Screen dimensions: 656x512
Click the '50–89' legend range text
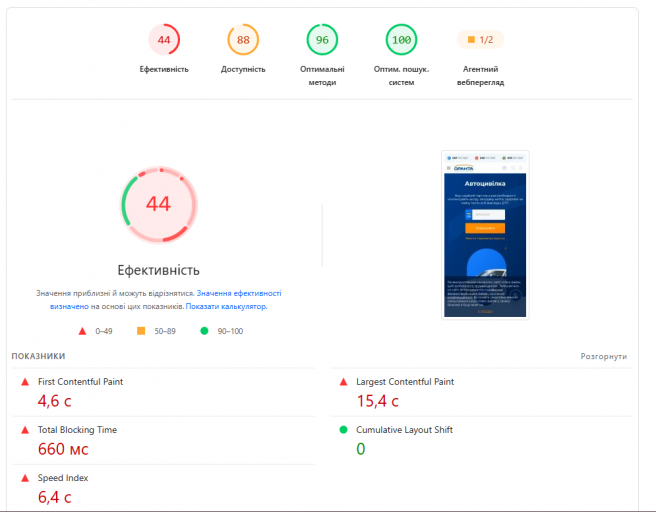pos(165,331)
